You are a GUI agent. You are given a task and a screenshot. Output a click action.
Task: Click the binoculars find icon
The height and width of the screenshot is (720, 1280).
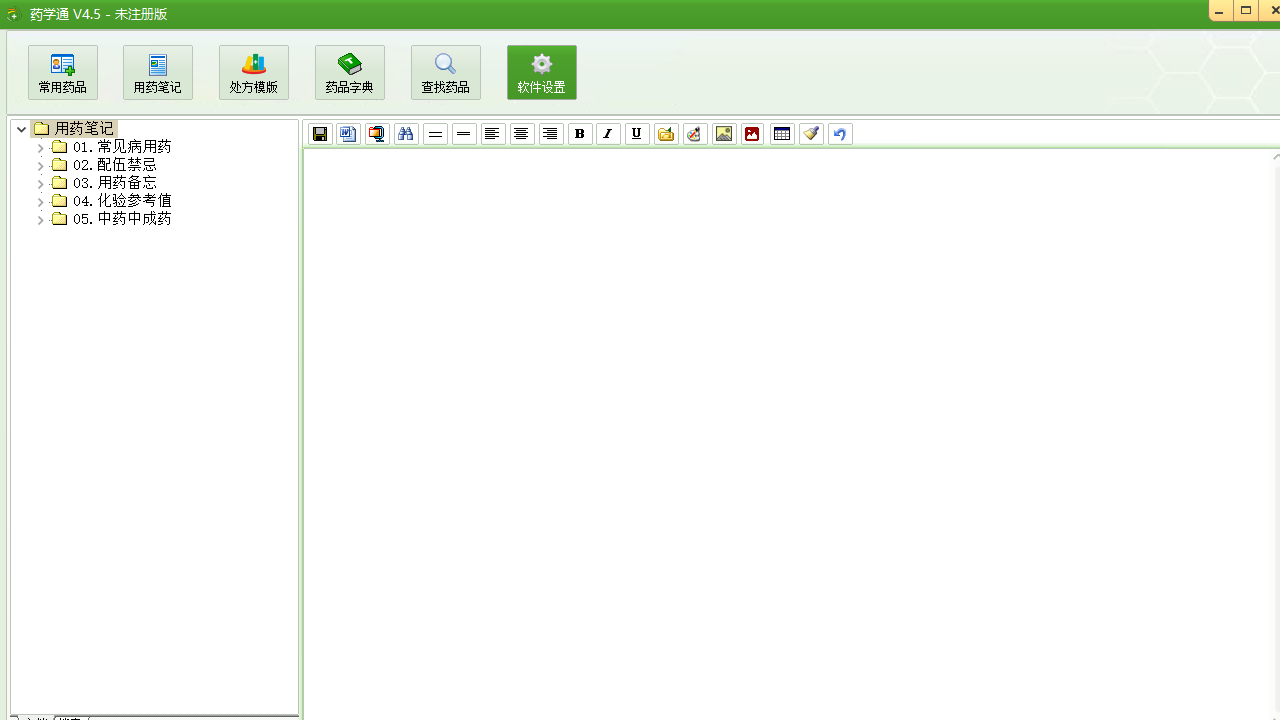[406, 134]
